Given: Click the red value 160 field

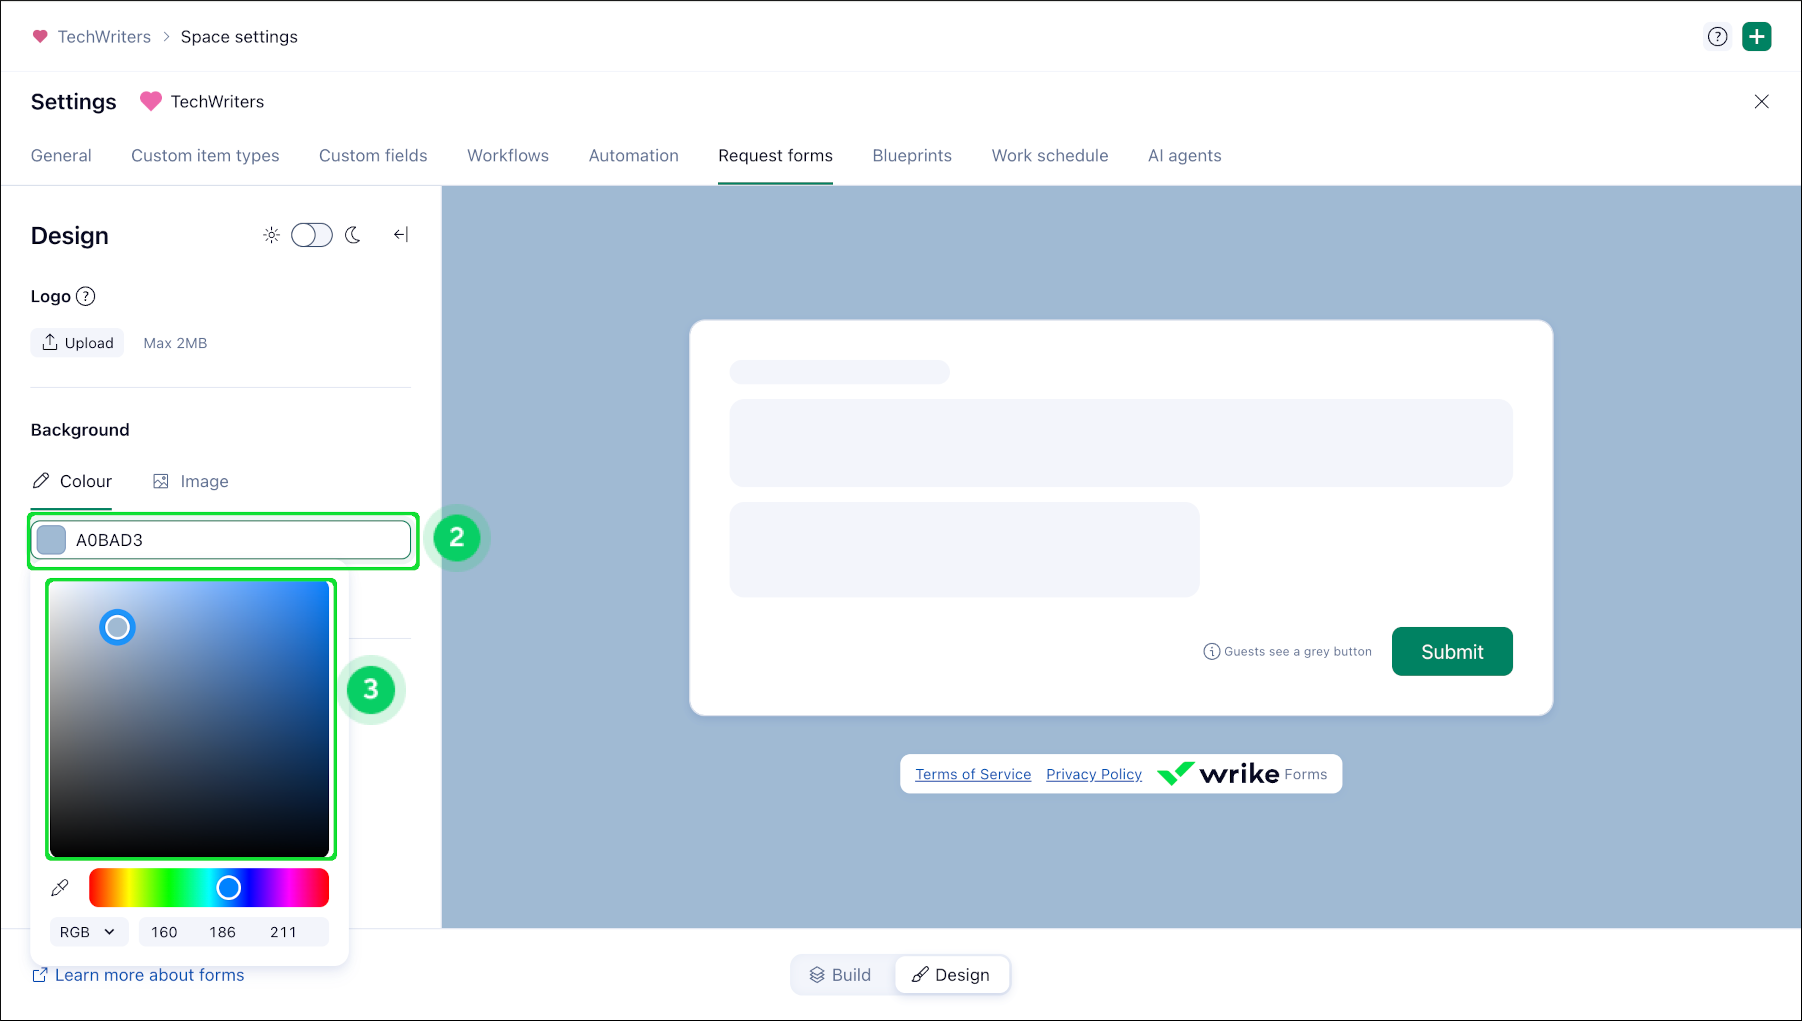Looking at the screenshot, I should 164,932.
